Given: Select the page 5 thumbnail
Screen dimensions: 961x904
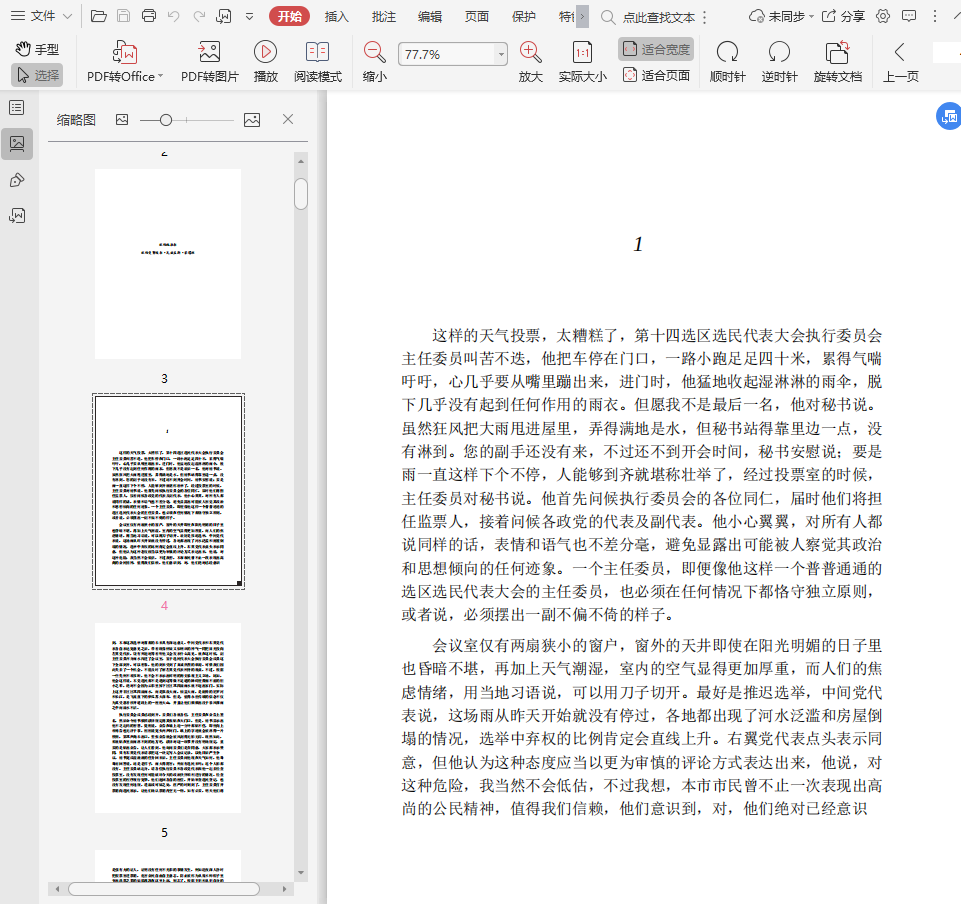Looking at the screenshot, I should [168, 718].
